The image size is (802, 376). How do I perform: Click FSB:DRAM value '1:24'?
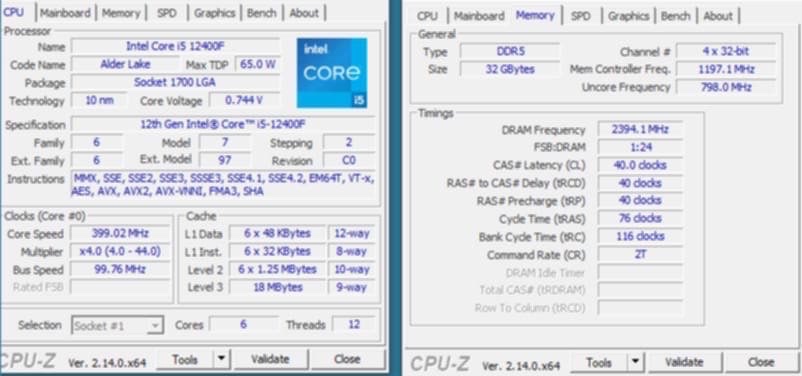pos(640,147)
